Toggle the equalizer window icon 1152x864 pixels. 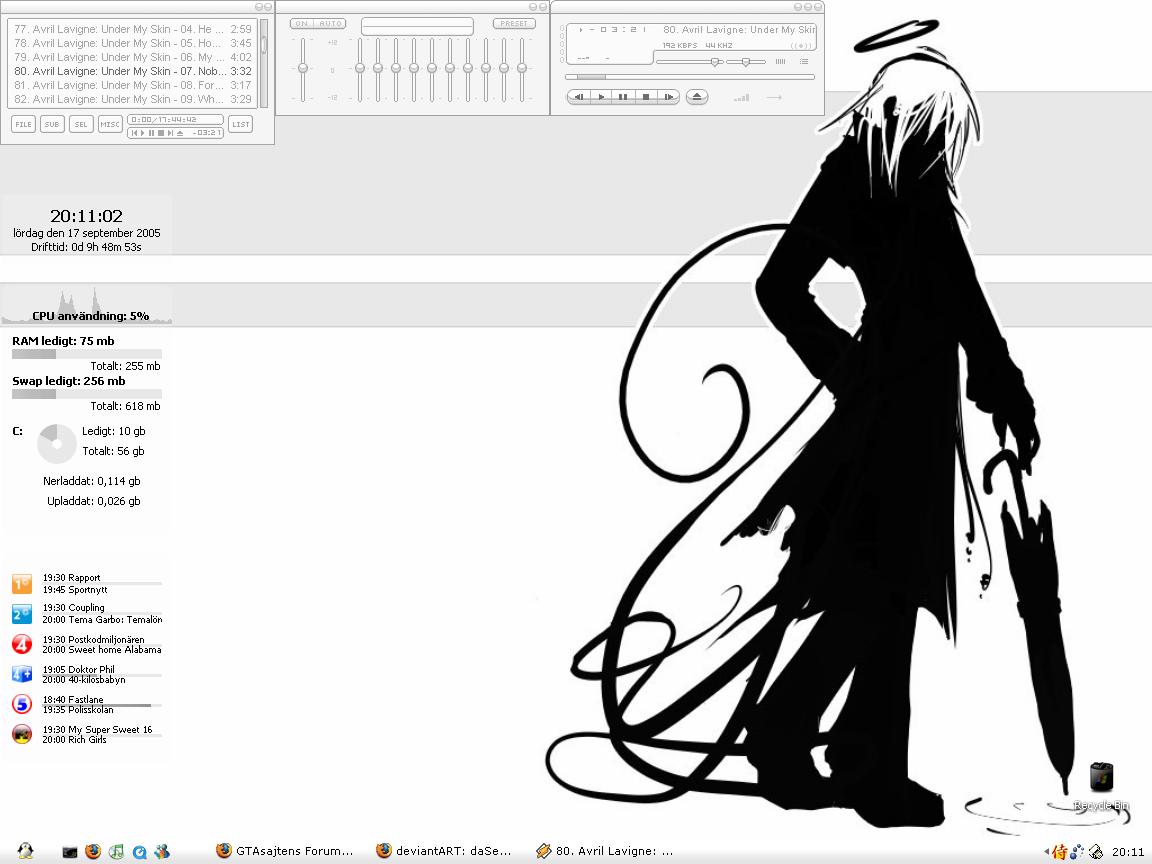pos(780,62)
